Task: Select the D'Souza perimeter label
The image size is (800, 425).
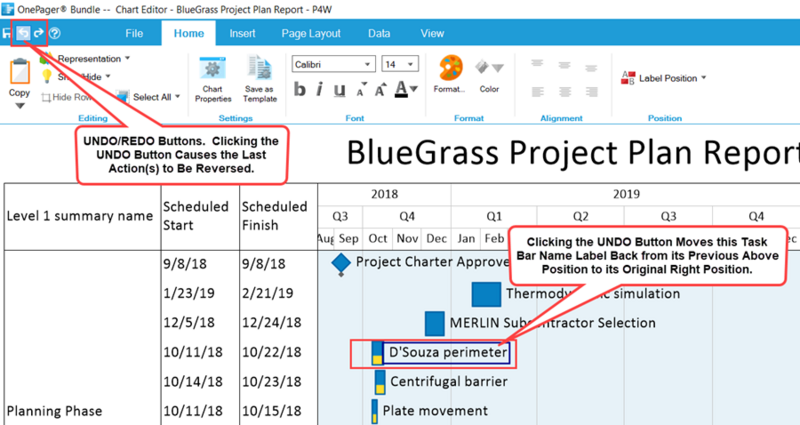Action: point(447,352)
